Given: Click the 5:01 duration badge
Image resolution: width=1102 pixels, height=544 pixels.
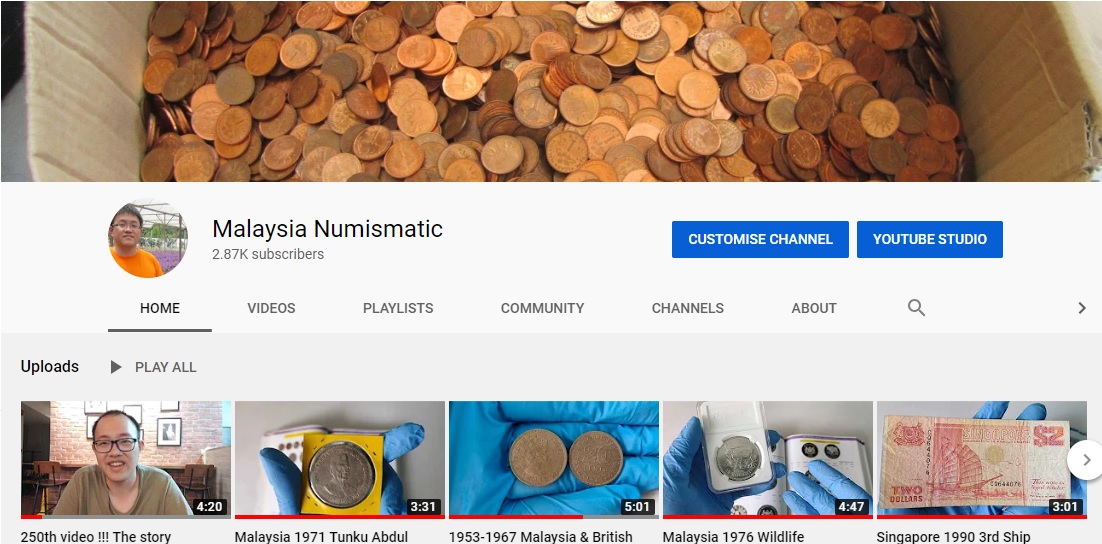Looking at the screenshot, I should pos(637,506).
